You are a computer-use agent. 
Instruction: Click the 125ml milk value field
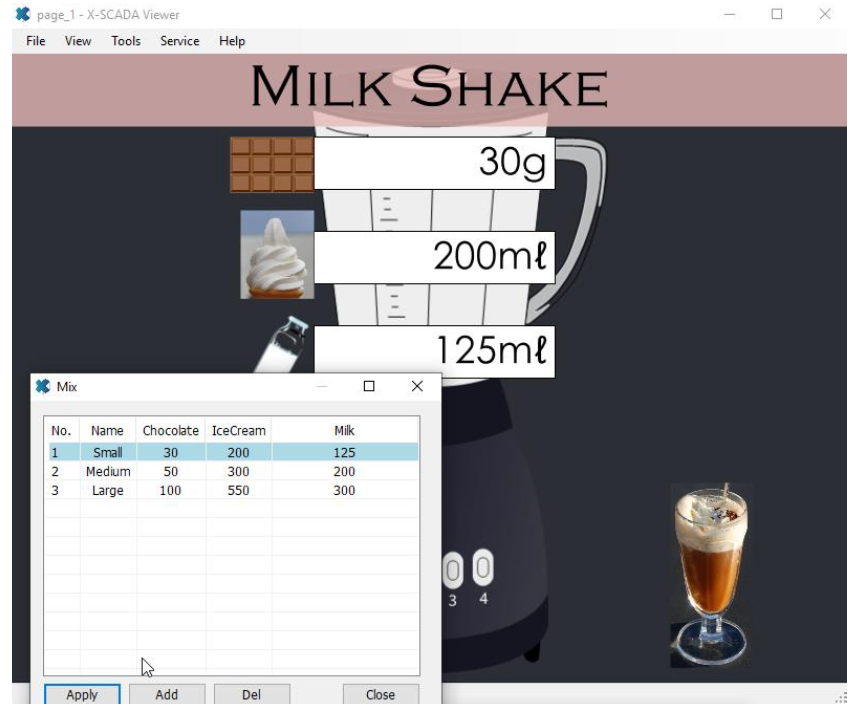coord(434,351)
